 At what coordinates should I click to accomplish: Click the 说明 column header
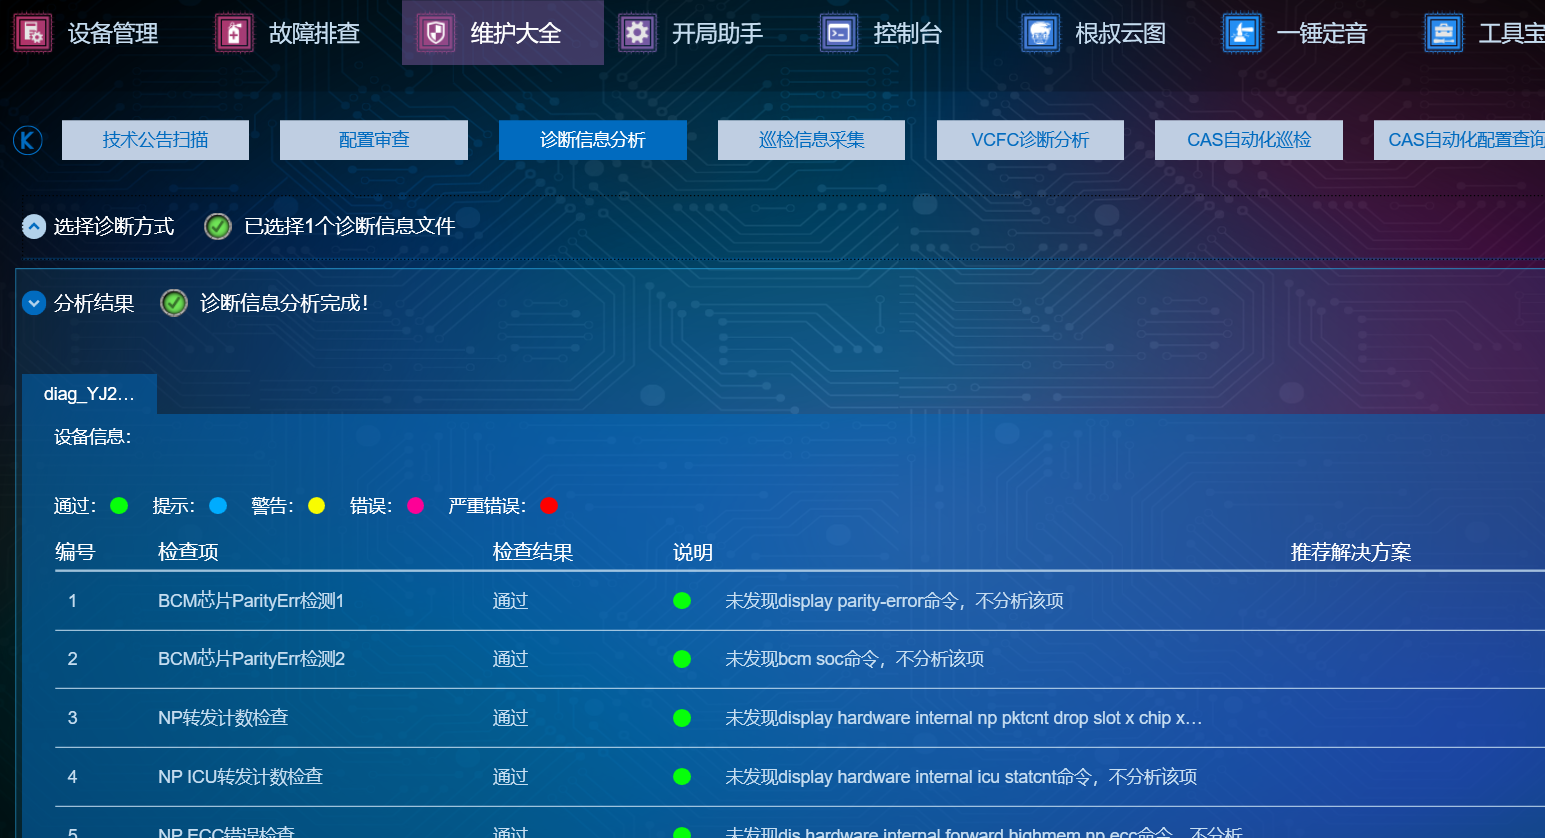[x=693, y=552]
